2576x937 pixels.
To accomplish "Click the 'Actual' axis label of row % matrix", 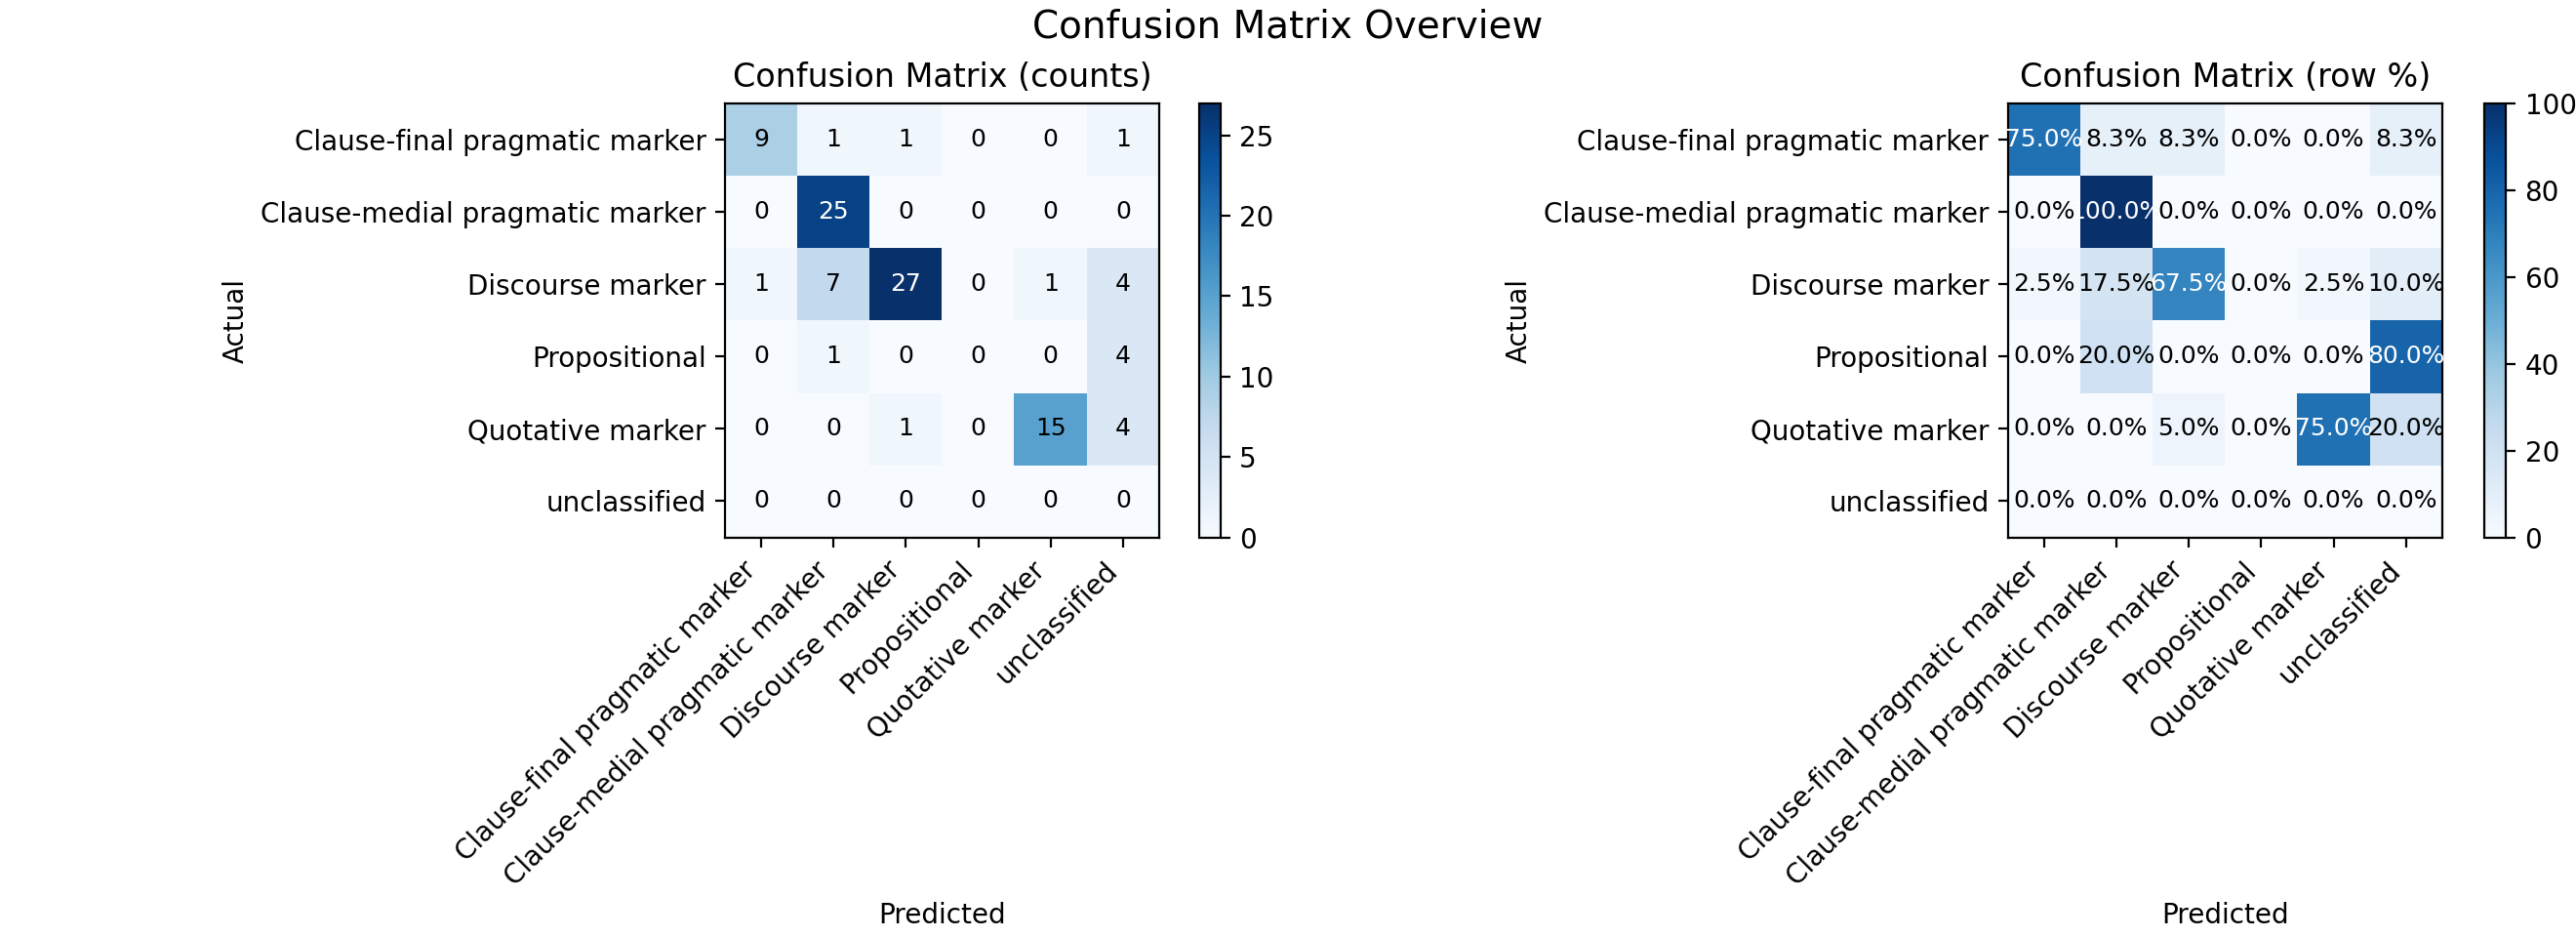I will 1517,321.
